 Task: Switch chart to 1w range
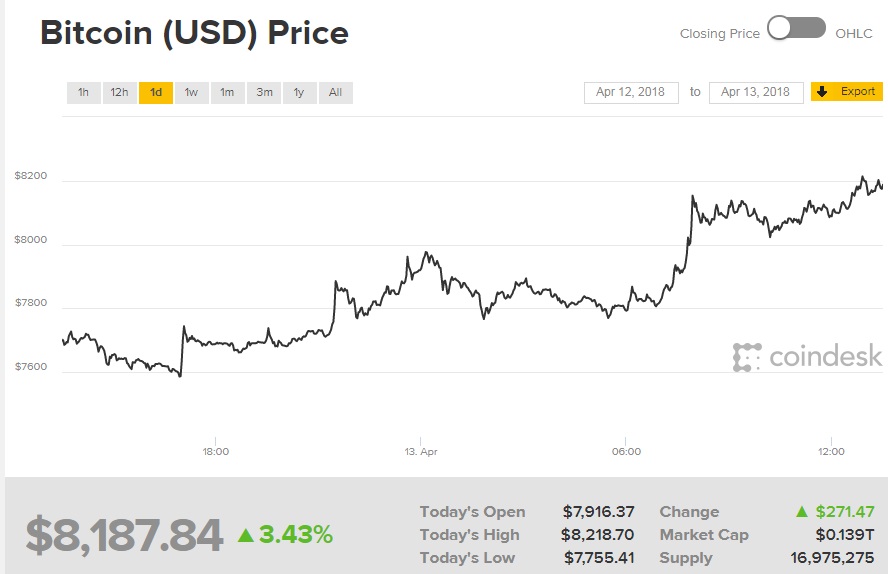[191, 93]
